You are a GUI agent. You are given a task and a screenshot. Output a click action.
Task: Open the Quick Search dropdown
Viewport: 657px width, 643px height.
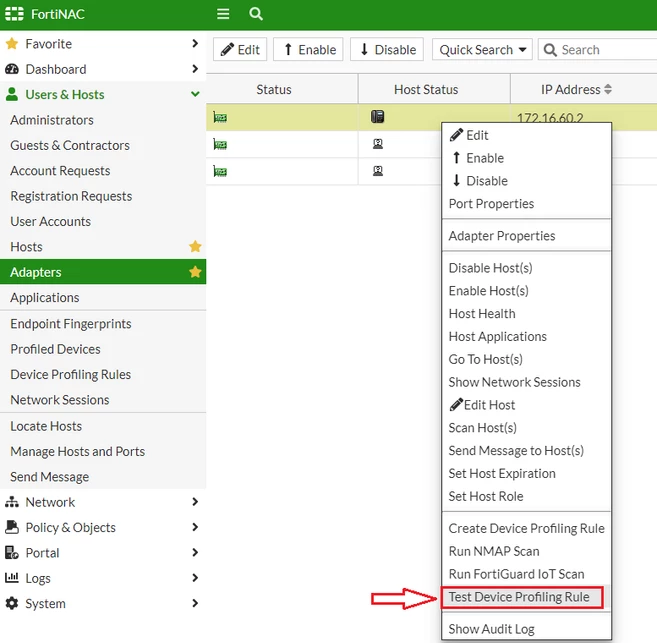click(x=482, y=49)
